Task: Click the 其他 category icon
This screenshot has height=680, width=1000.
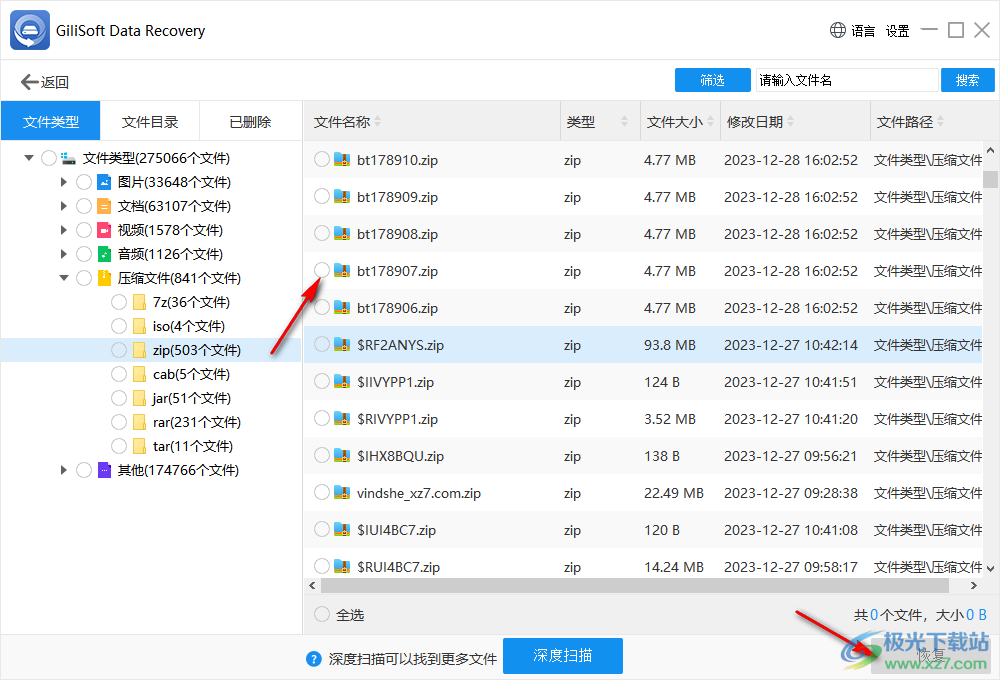Action: [104, 469]
